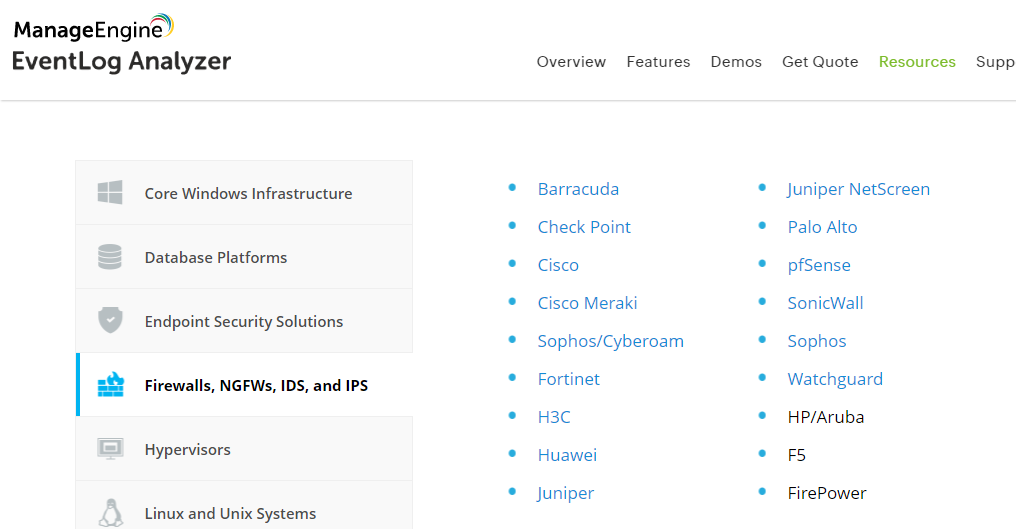The height and width of the screenshot is (529, 1016).
Task: Open the Cisco Meraki link
Action: [587, 303]
